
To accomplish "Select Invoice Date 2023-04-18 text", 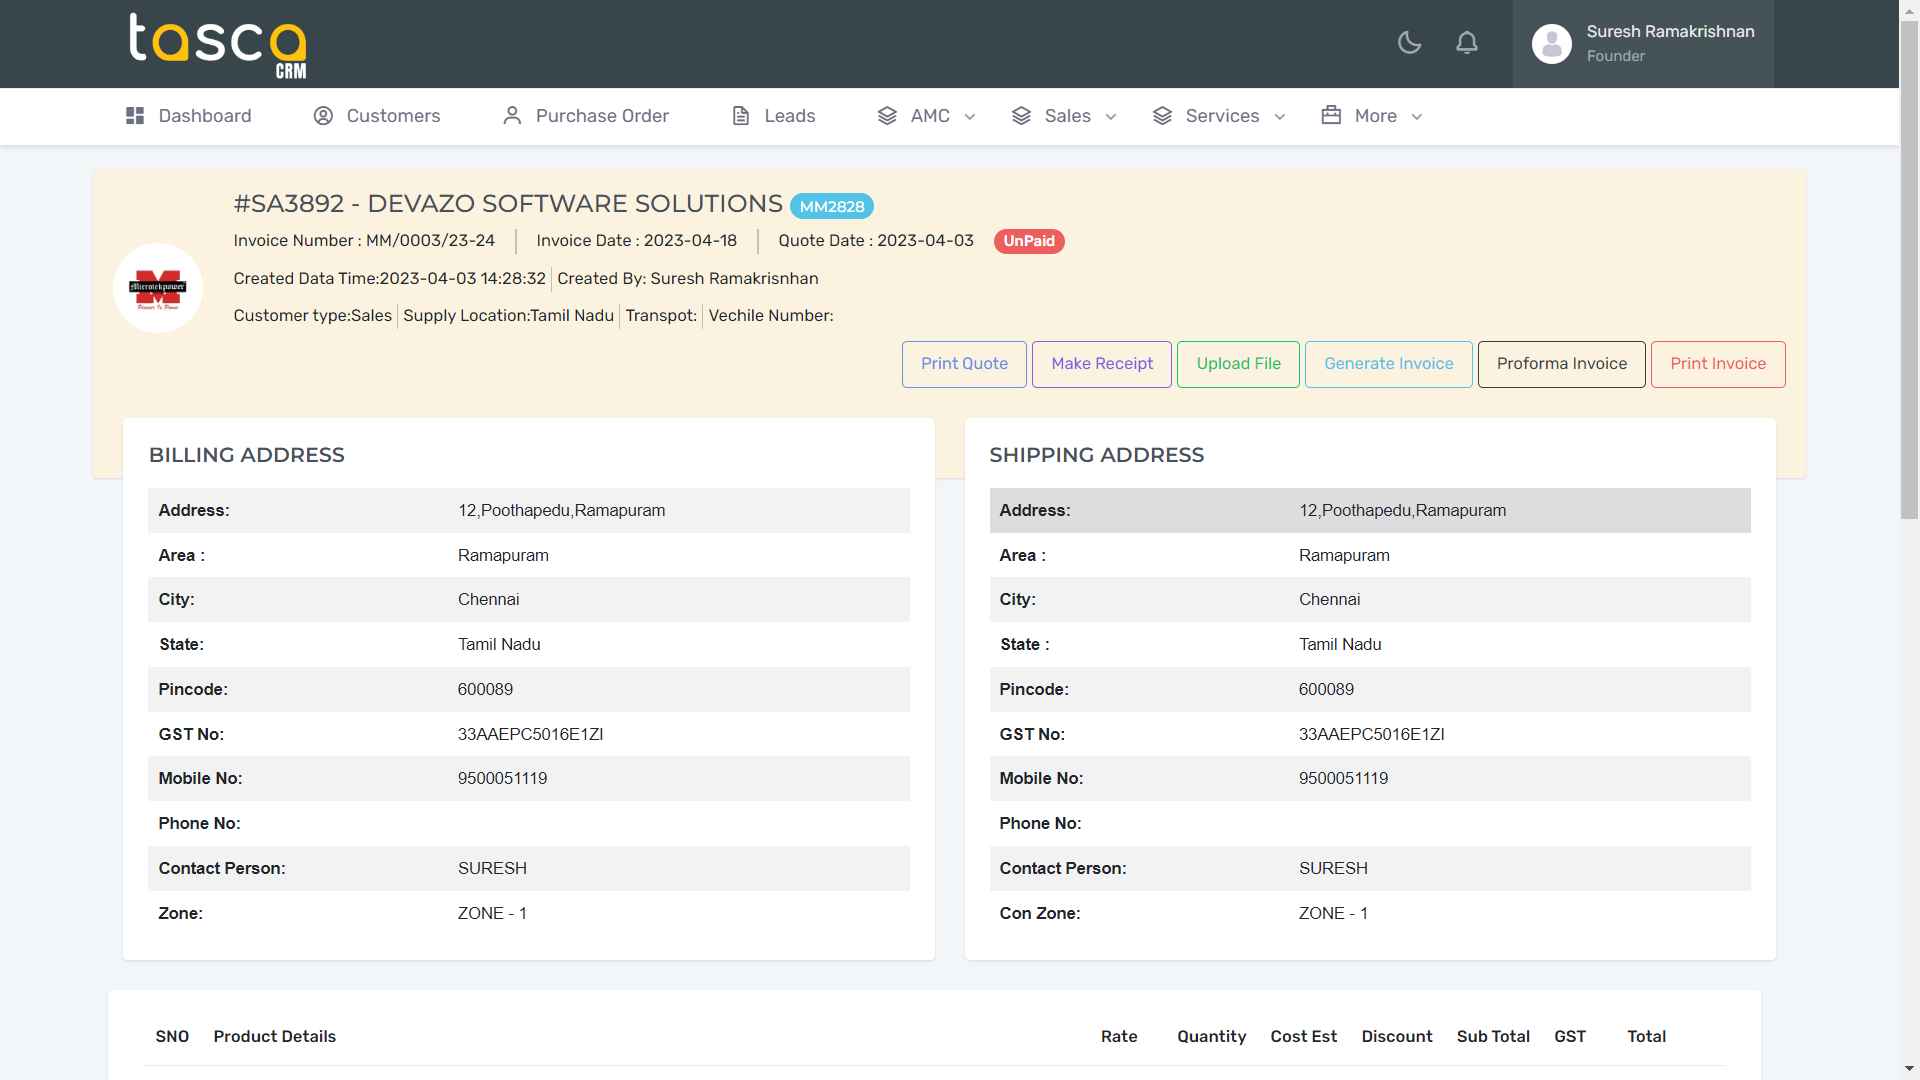I will pyautogui.click(x=637, y=241).
